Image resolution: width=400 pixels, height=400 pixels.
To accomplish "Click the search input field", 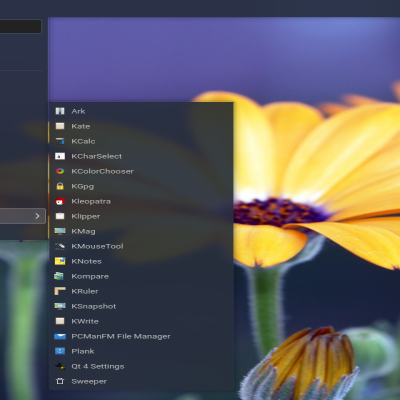I will click(21, 26).
